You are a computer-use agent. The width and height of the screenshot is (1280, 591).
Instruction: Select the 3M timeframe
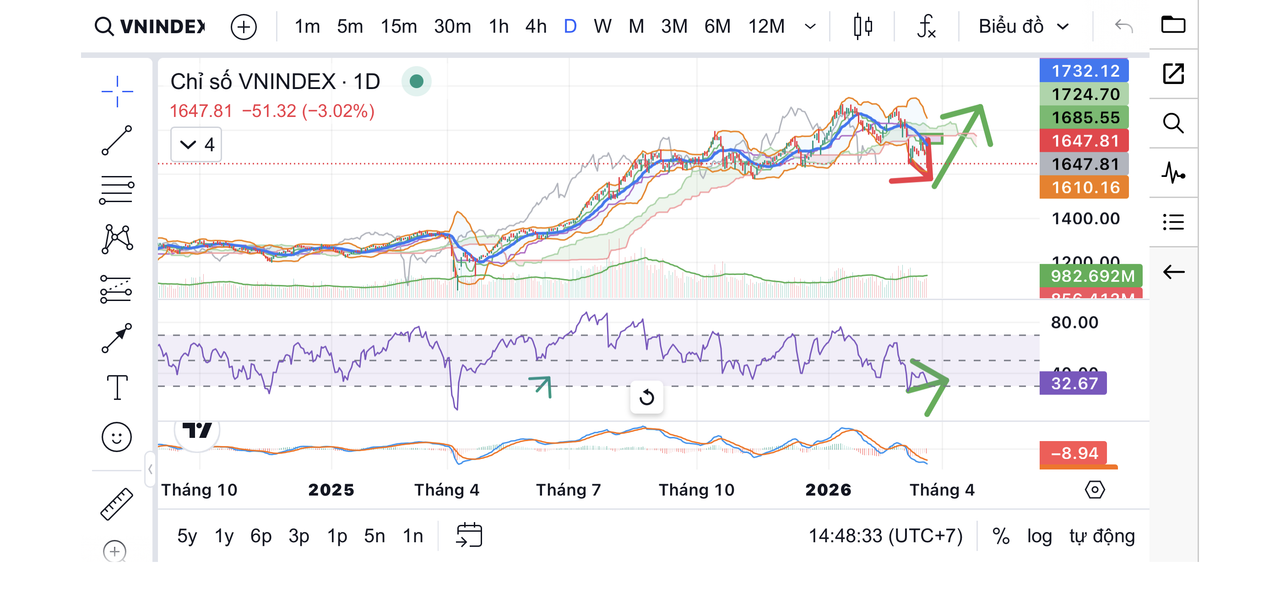[x=674, y=26]
